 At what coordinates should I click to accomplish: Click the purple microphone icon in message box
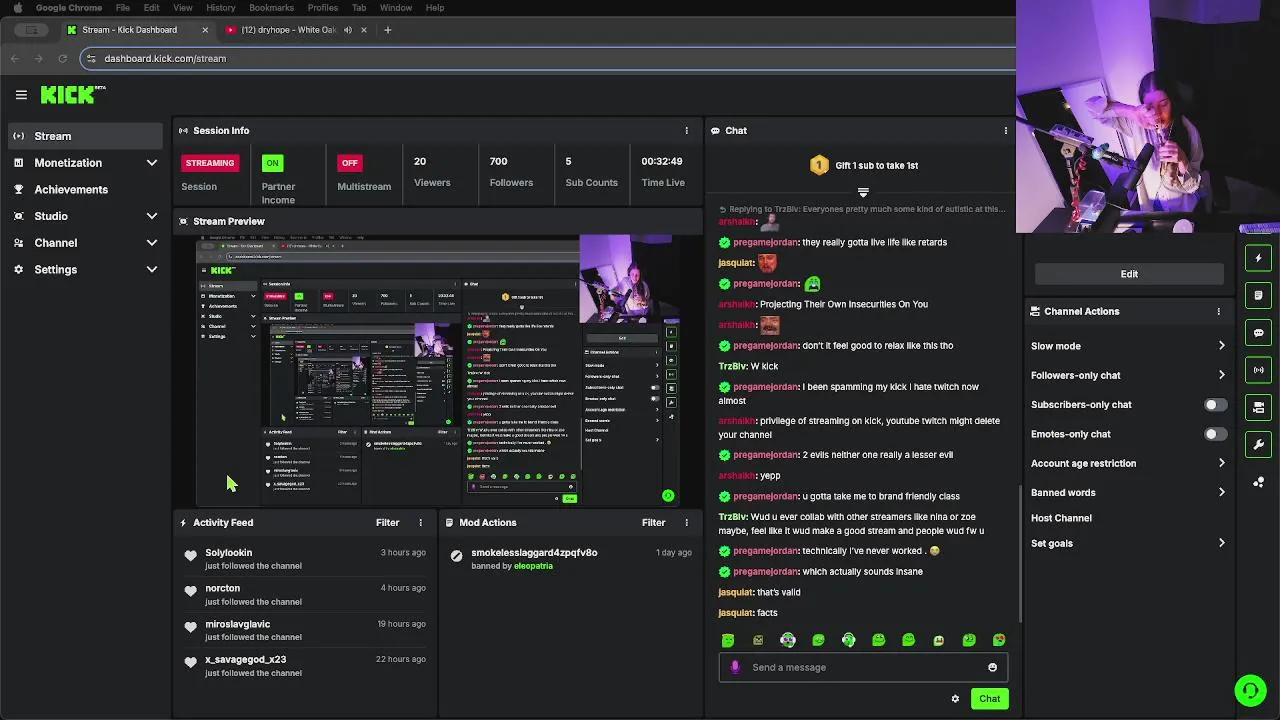[735, 667]
